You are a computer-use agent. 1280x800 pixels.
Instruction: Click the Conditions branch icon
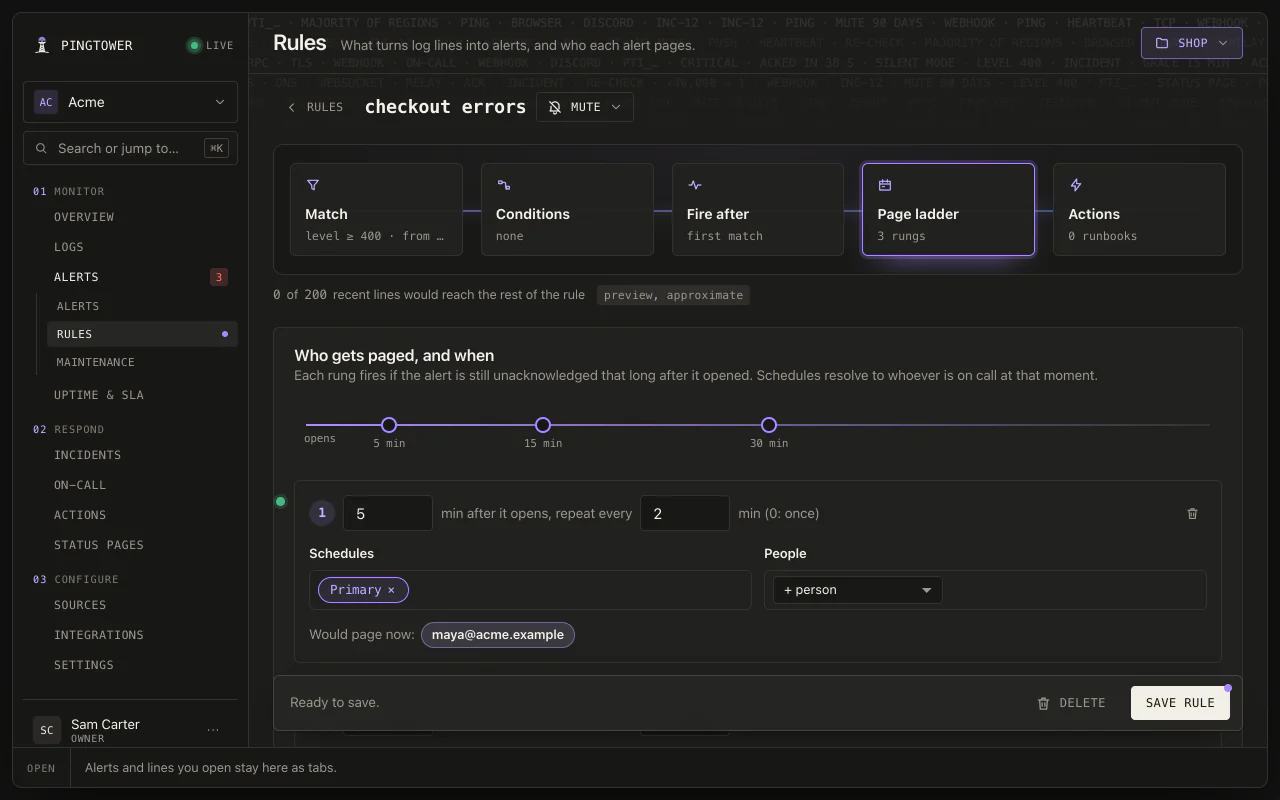point(504,185)
